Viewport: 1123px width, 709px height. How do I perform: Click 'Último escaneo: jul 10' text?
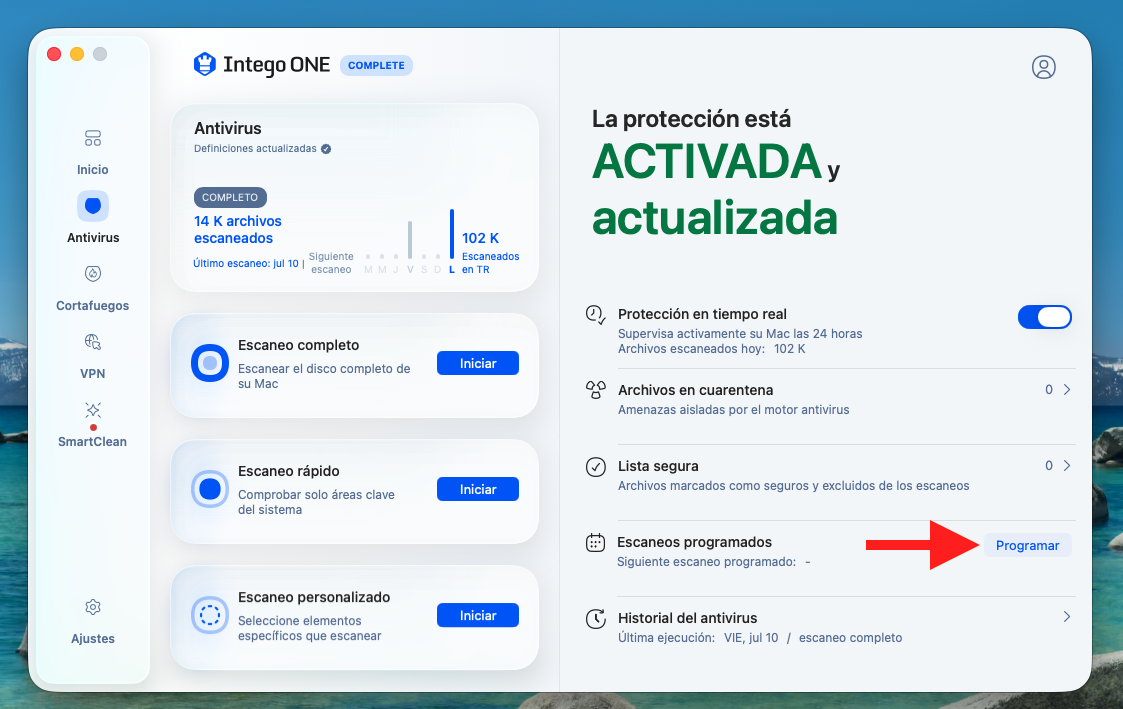(246, 264)
